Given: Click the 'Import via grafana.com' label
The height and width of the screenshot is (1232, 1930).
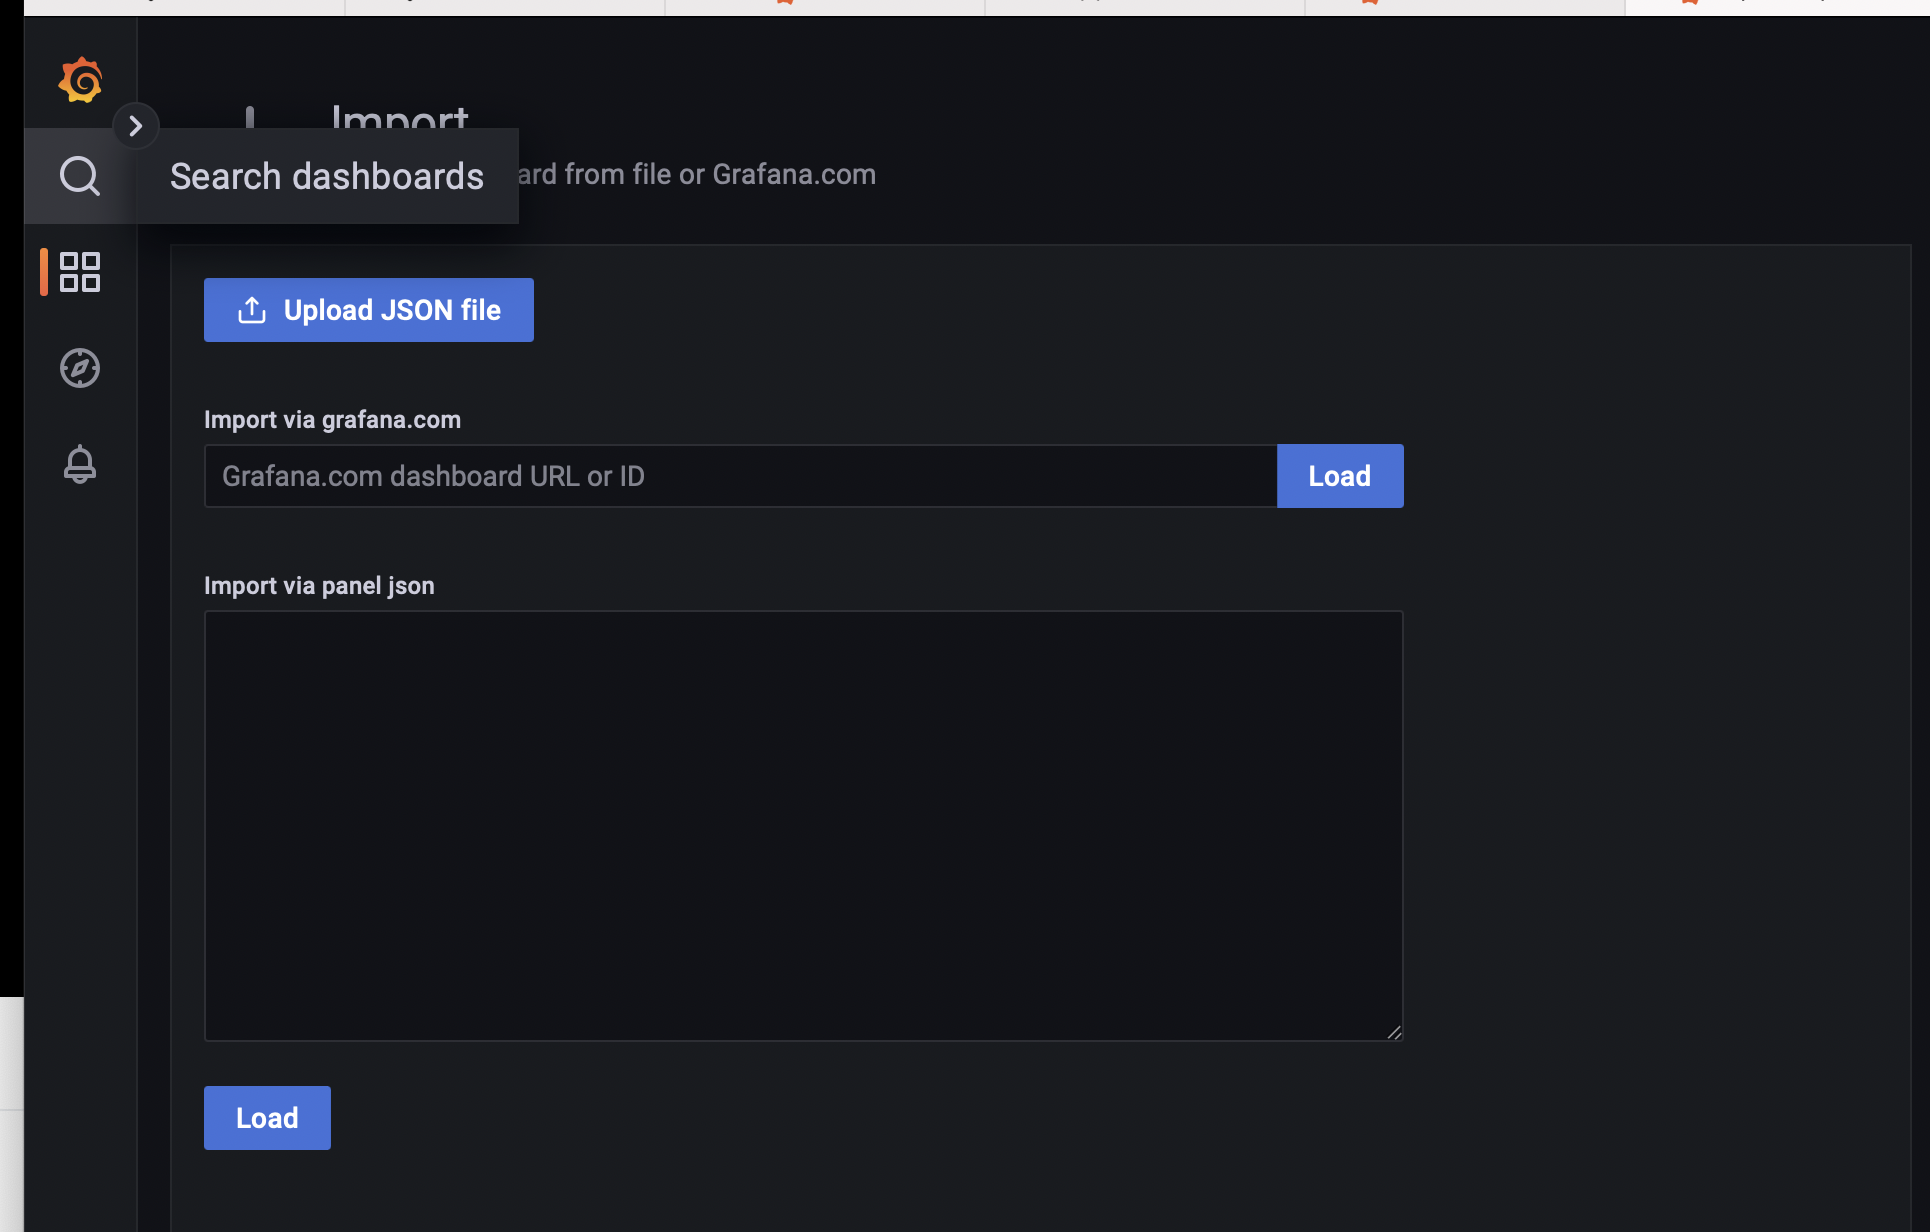Looking at the screenshot, I should [332, 420].
